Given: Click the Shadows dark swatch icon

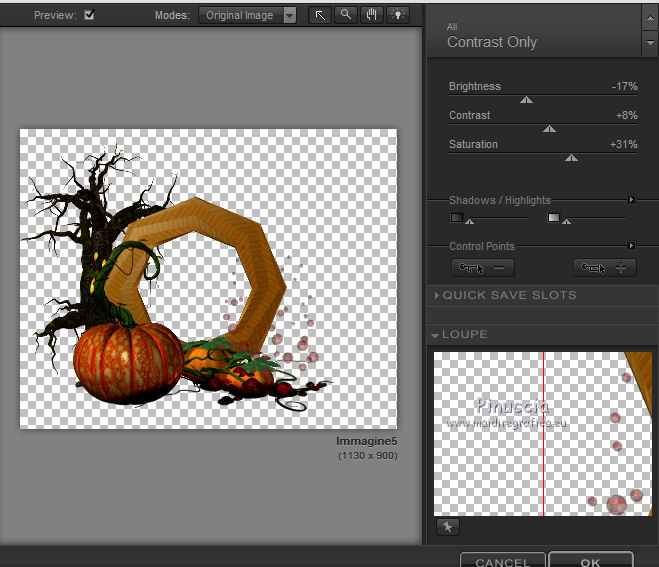Looking at the screenshot, I should tap(457, 217).
